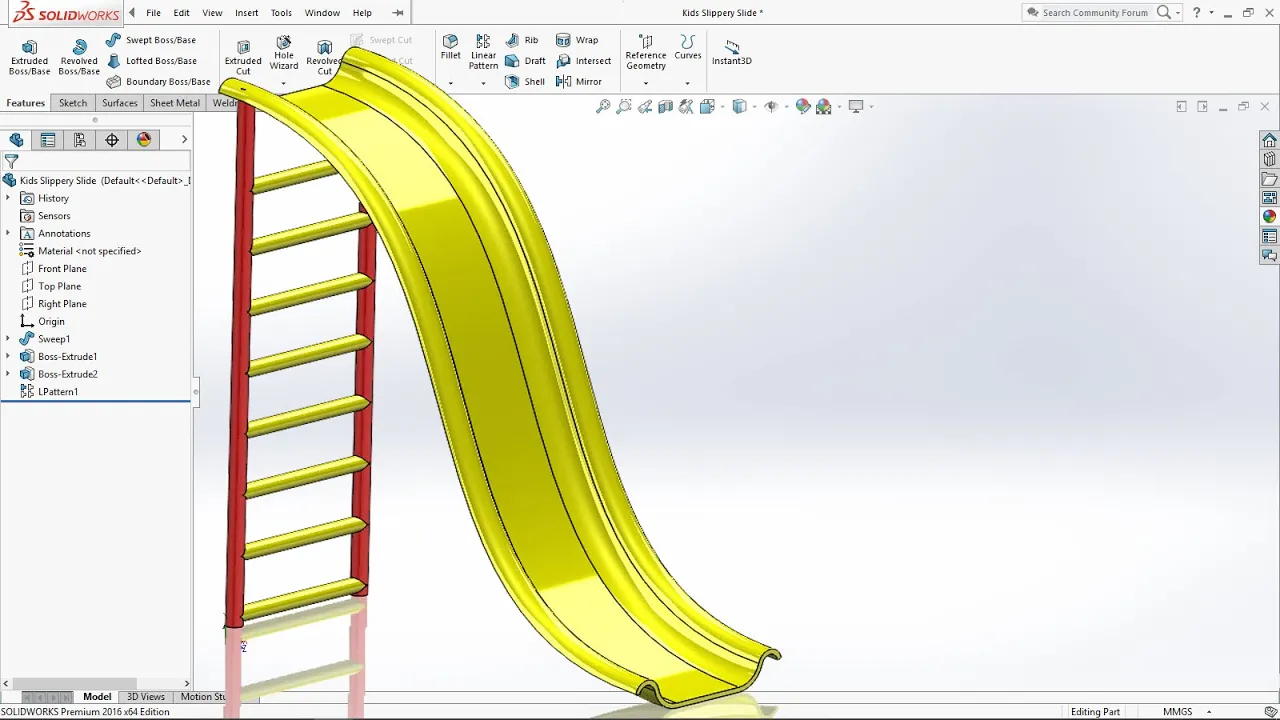Open the Tools menu
Screen dimensions: 1280x720
tap(281, 13)
